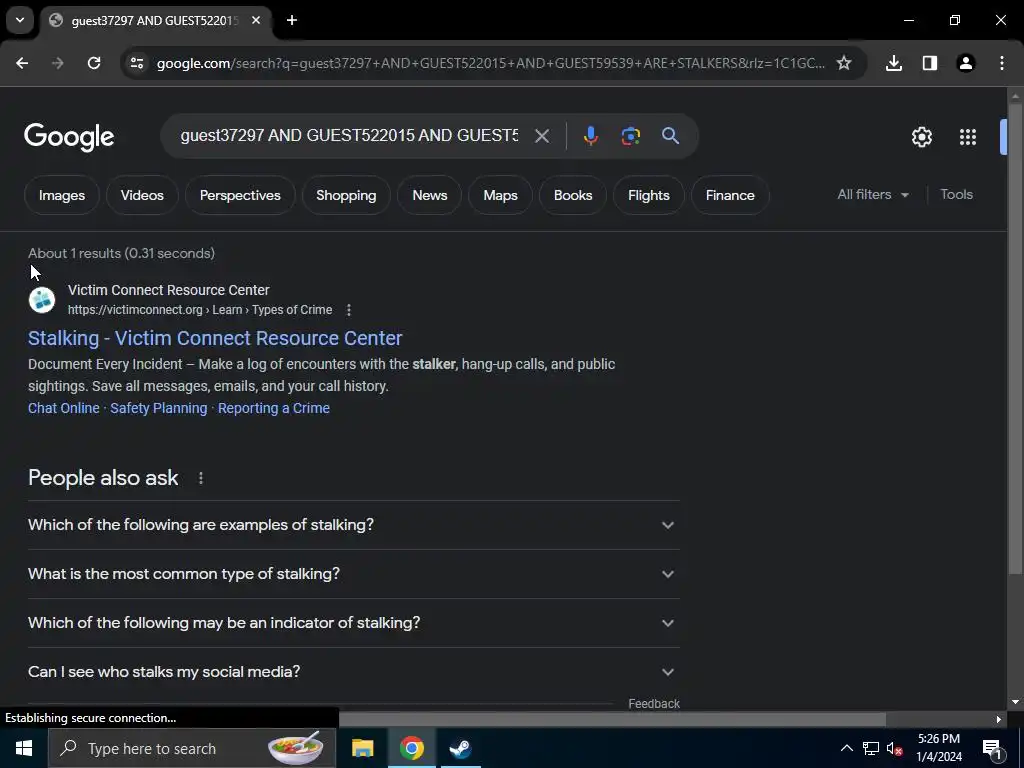Start voice search with microphone
Image resolution: width=1024 pixels, height=768 pixels.
coord(590,136)
